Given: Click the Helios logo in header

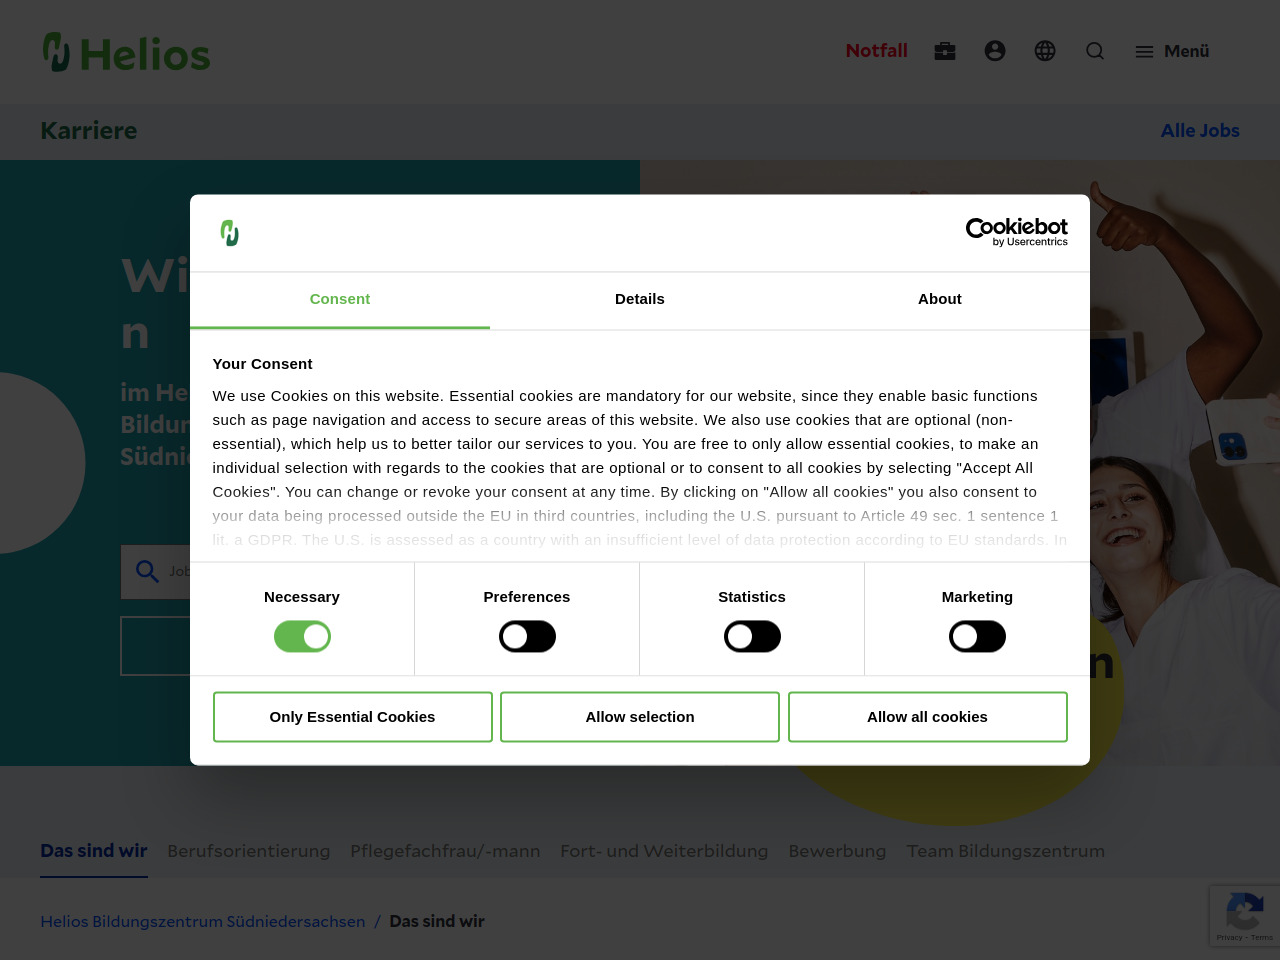Looking at the screenshot, I should coord(126,52).
